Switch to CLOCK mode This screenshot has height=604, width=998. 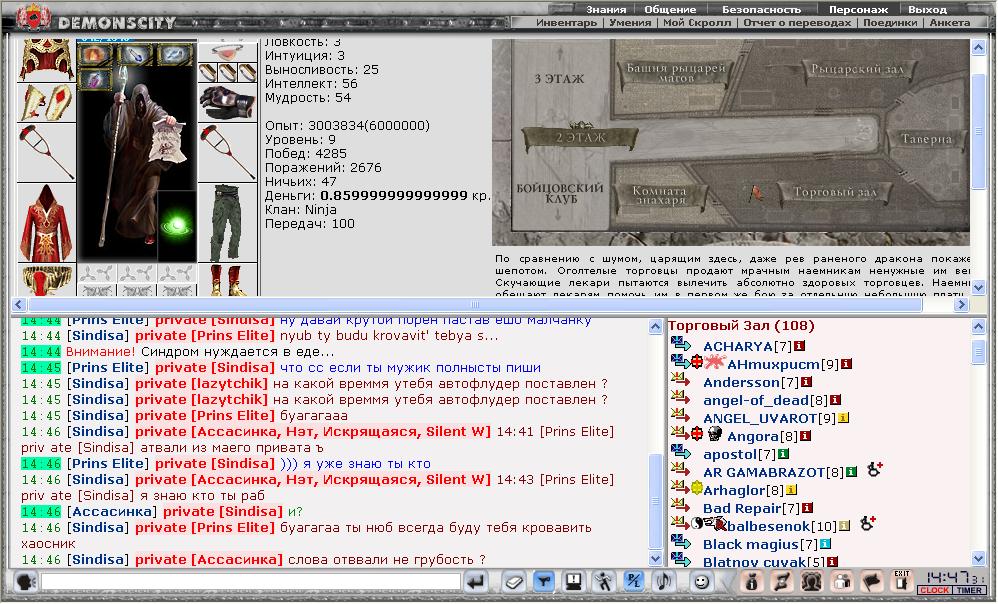[x=934, y=591]
